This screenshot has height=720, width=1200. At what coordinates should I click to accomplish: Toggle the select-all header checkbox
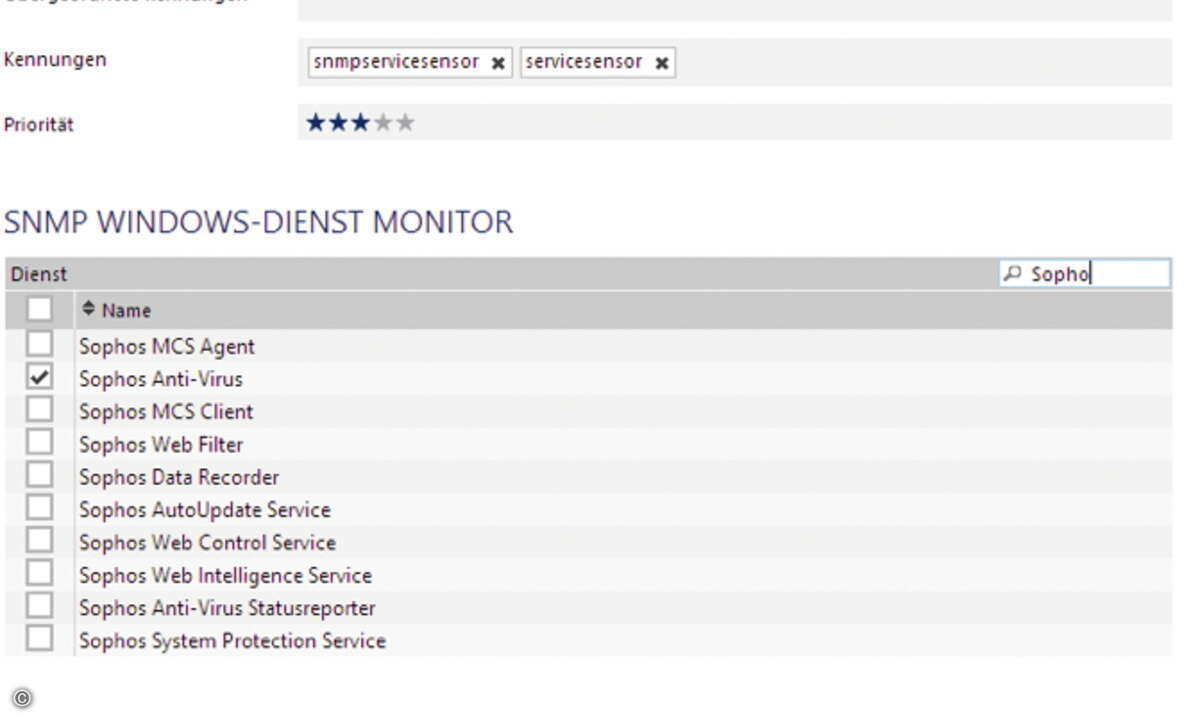(x=39, y=309)
